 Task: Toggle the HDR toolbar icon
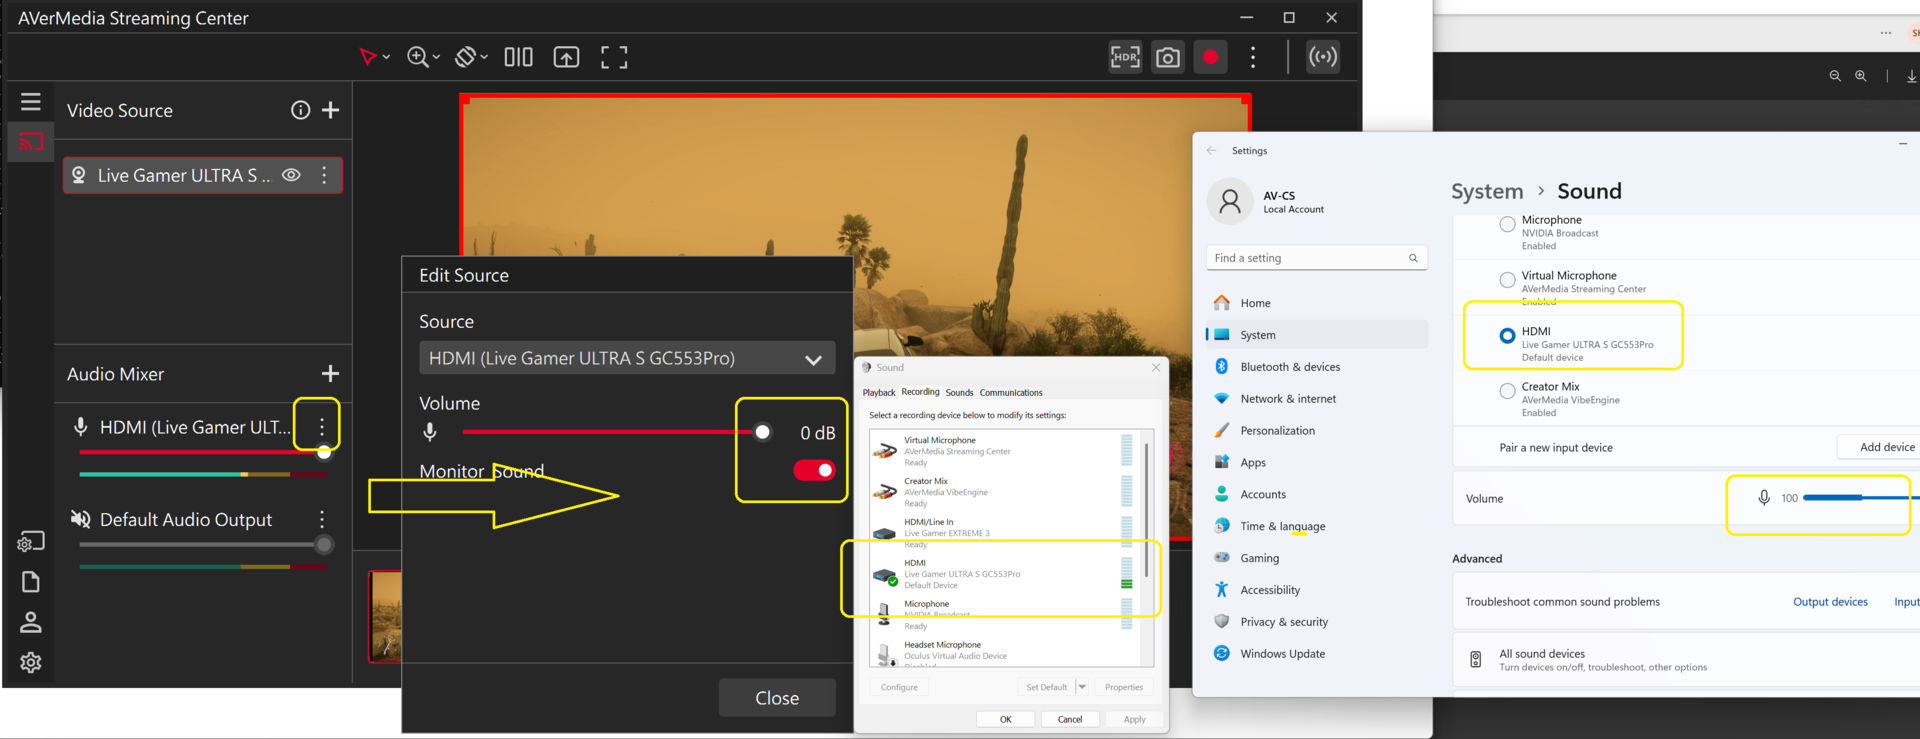(1125, 57)
